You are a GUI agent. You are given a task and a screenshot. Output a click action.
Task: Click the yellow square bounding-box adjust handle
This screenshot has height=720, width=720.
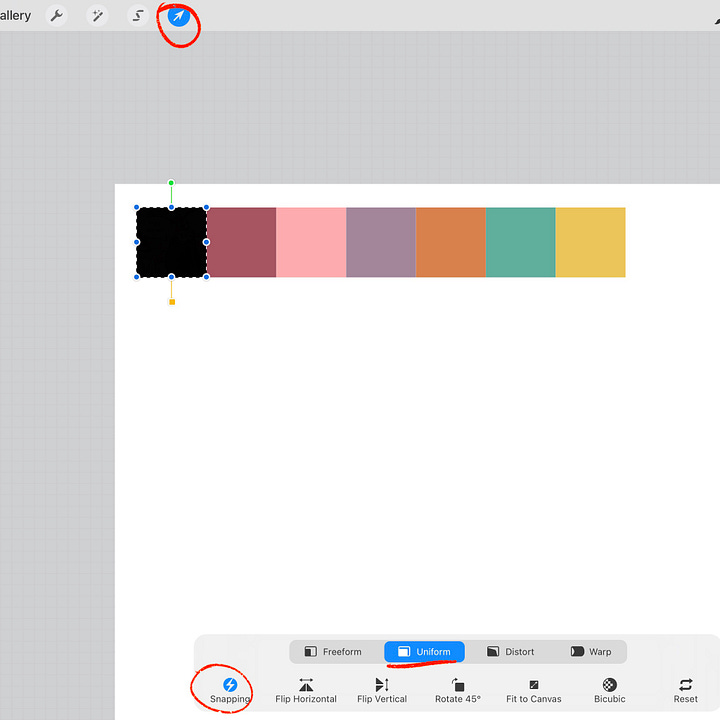click(x=172, y=302)
